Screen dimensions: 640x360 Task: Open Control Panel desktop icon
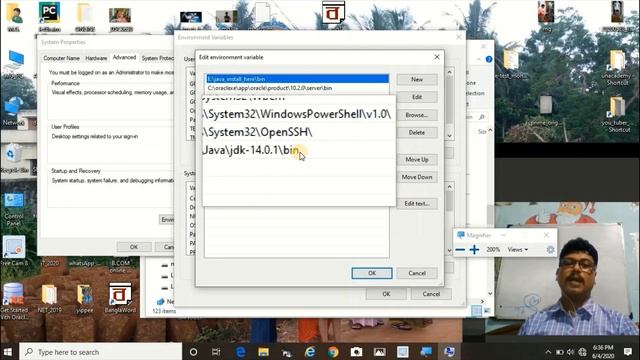14,209
